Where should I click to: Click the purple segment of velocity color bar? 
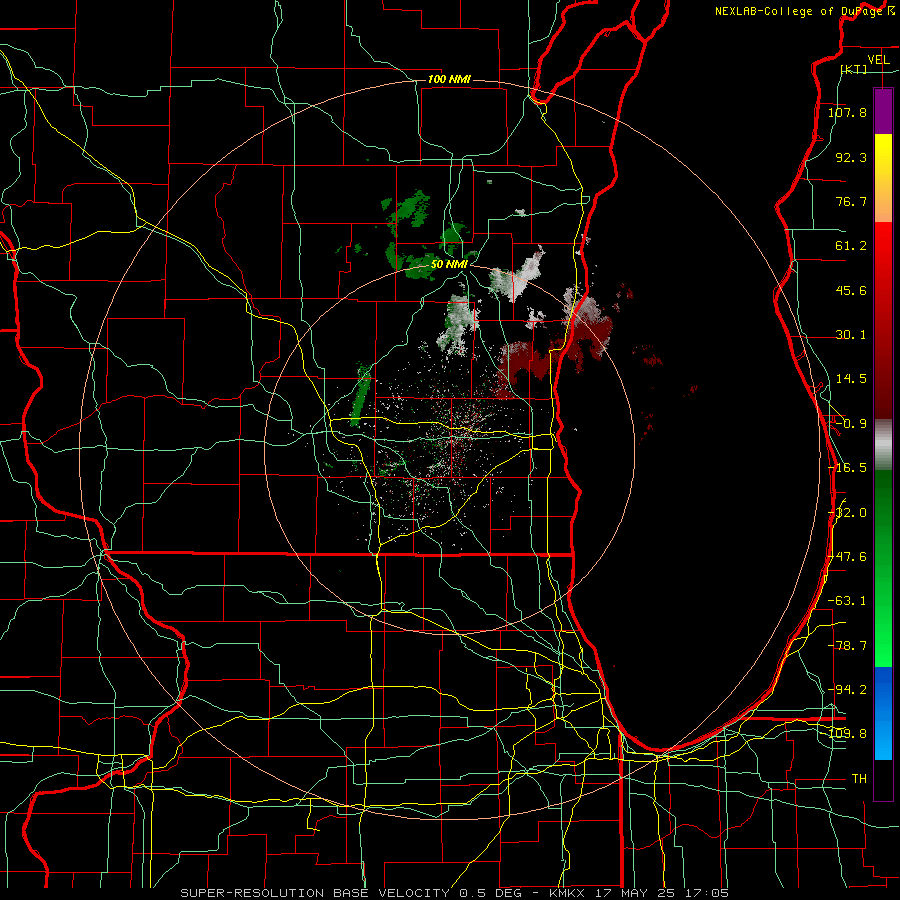tap(883, 111)
